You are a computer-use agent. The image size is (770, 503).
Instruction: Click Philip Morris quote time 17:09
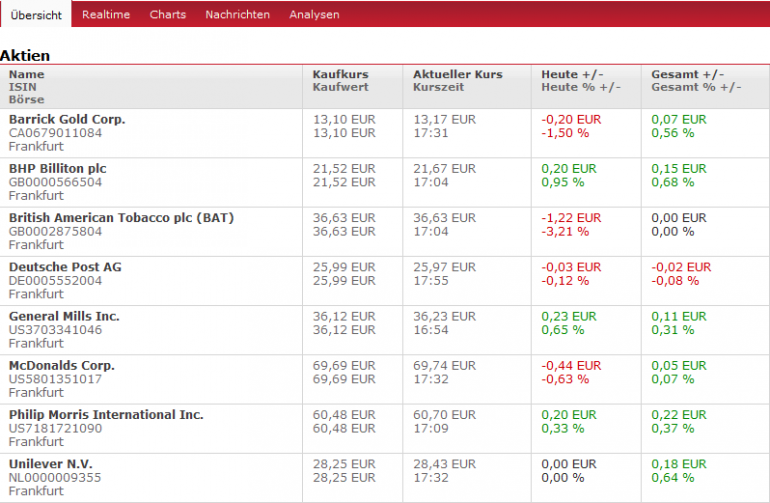(x=431, y=428)
